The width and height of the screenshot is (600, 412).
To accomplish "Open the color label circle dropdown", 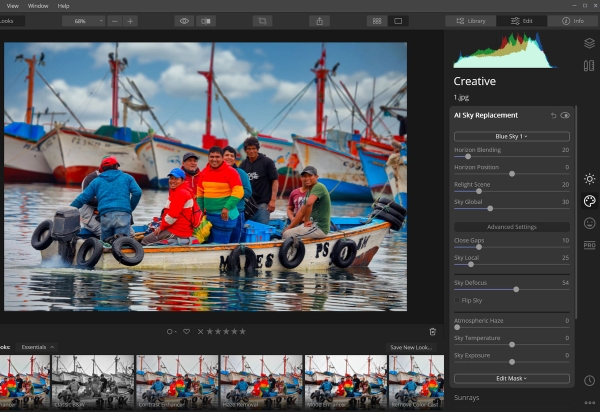I will pyautogui.click(x=171, y=331).
